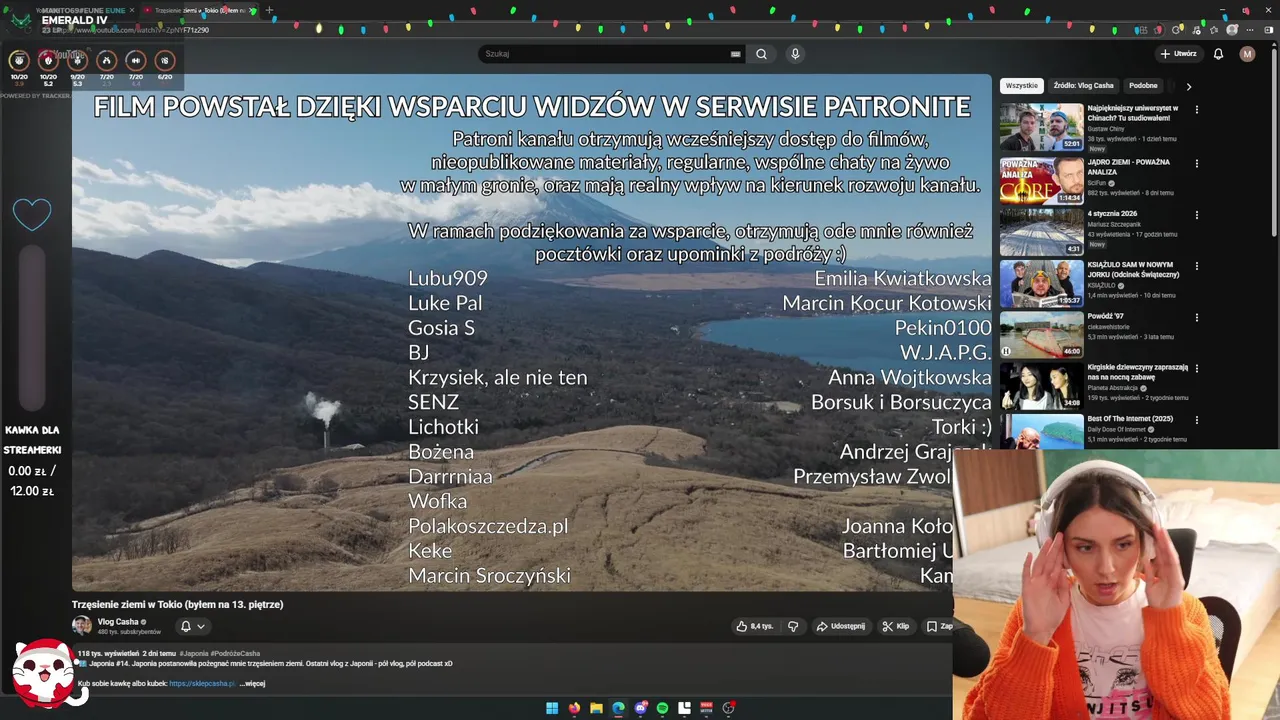The height and width of the screenshot is (720, 1280).
Task: Open YouTube notifications bell
Action: 1218,54
